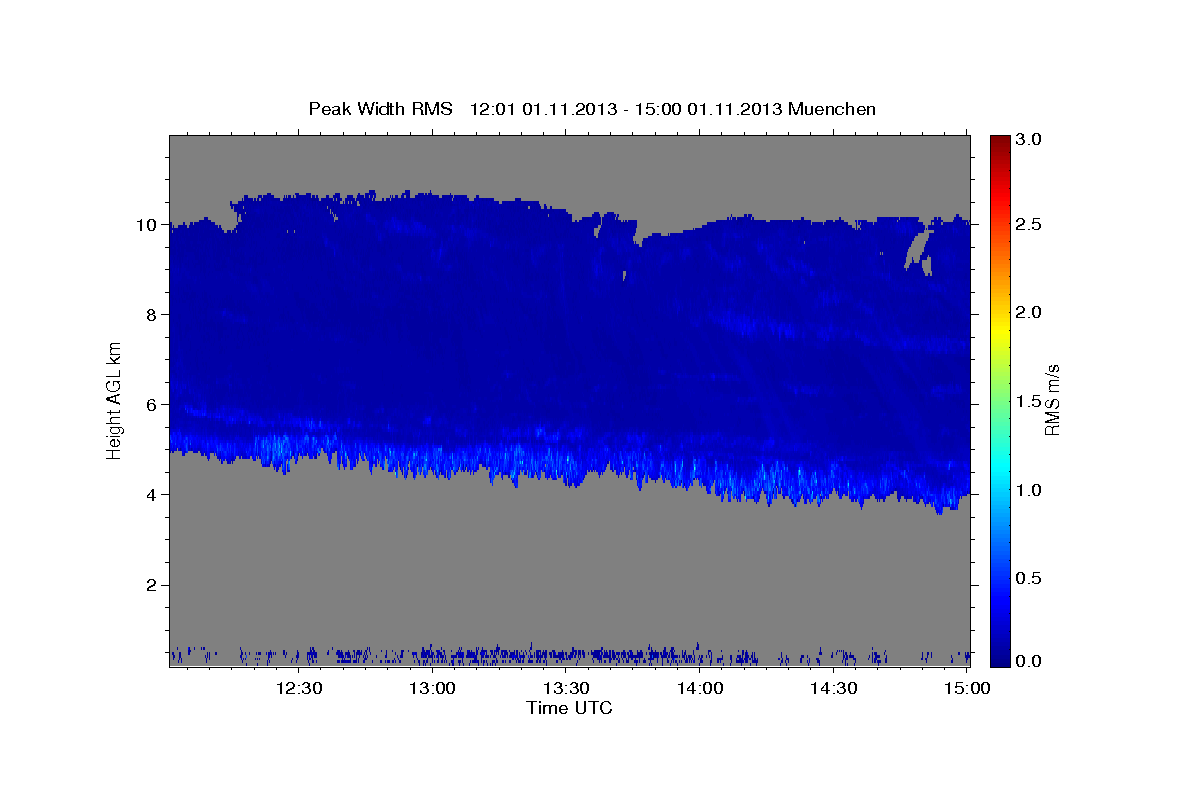Click the height tick label 8
Screen dimensions: 1200x800
point(151,315)
